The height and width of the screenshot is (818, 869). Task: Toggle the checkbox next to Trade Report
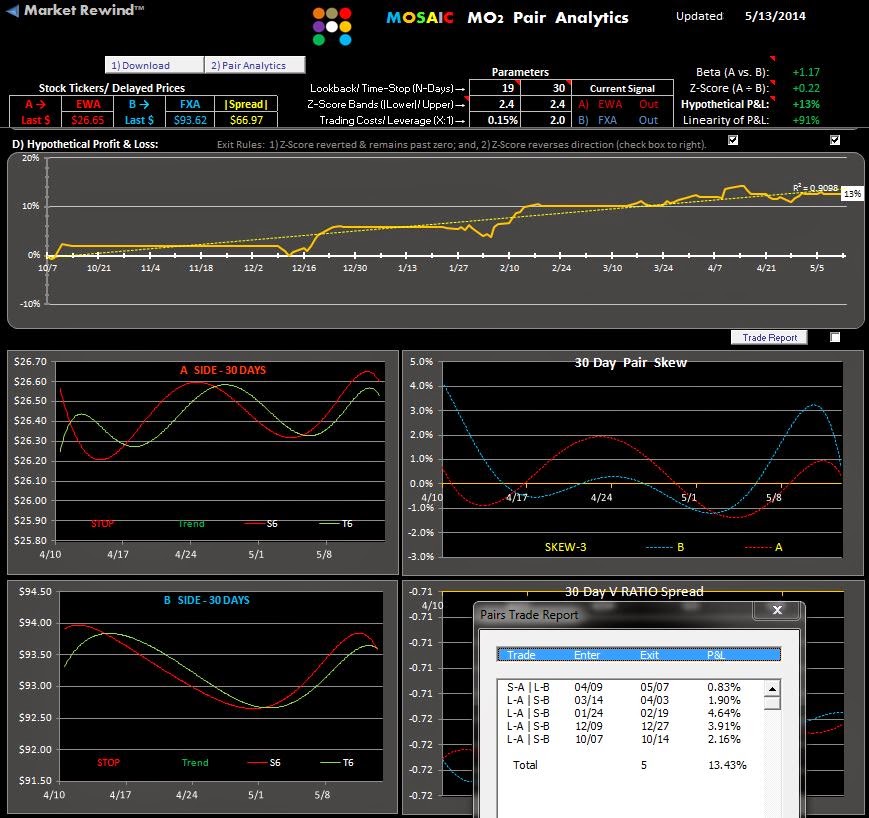835,337
